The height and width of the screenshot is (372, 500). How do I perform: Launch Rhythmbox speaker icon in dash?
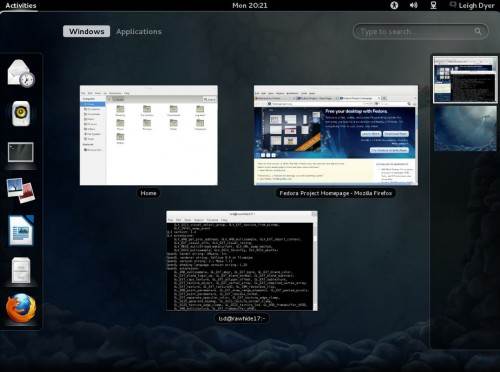21,114
